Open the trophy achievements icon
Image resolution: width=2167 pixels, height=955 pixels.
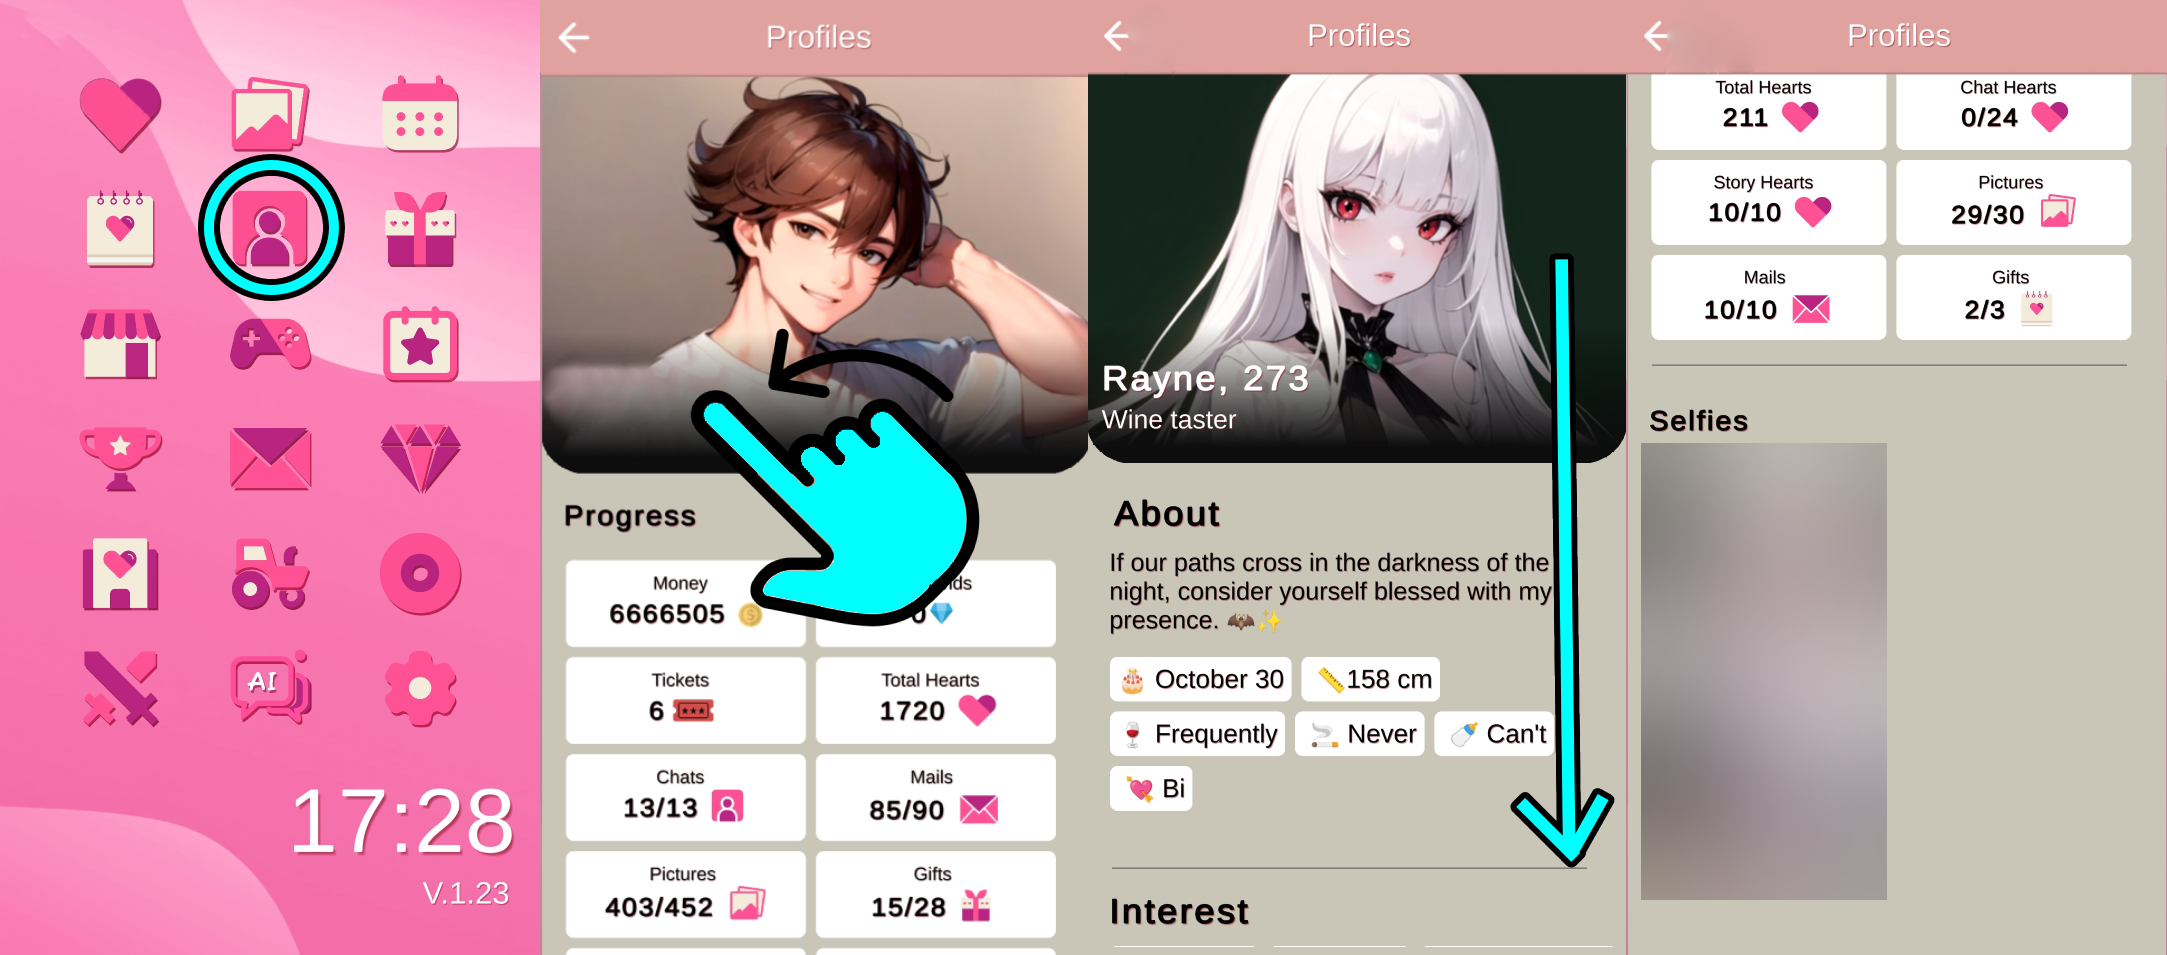pyautogui.click(x=120, y=459)
